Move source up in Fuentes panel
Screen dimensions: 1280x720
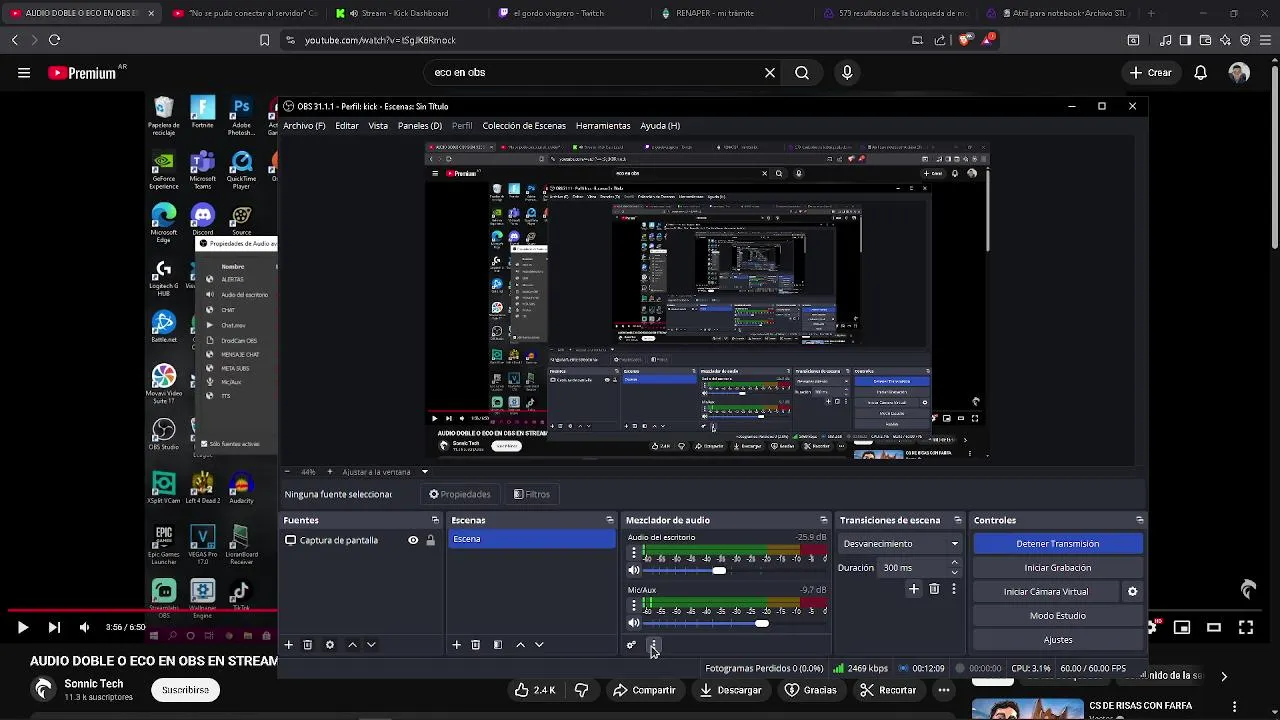(352, 645)
